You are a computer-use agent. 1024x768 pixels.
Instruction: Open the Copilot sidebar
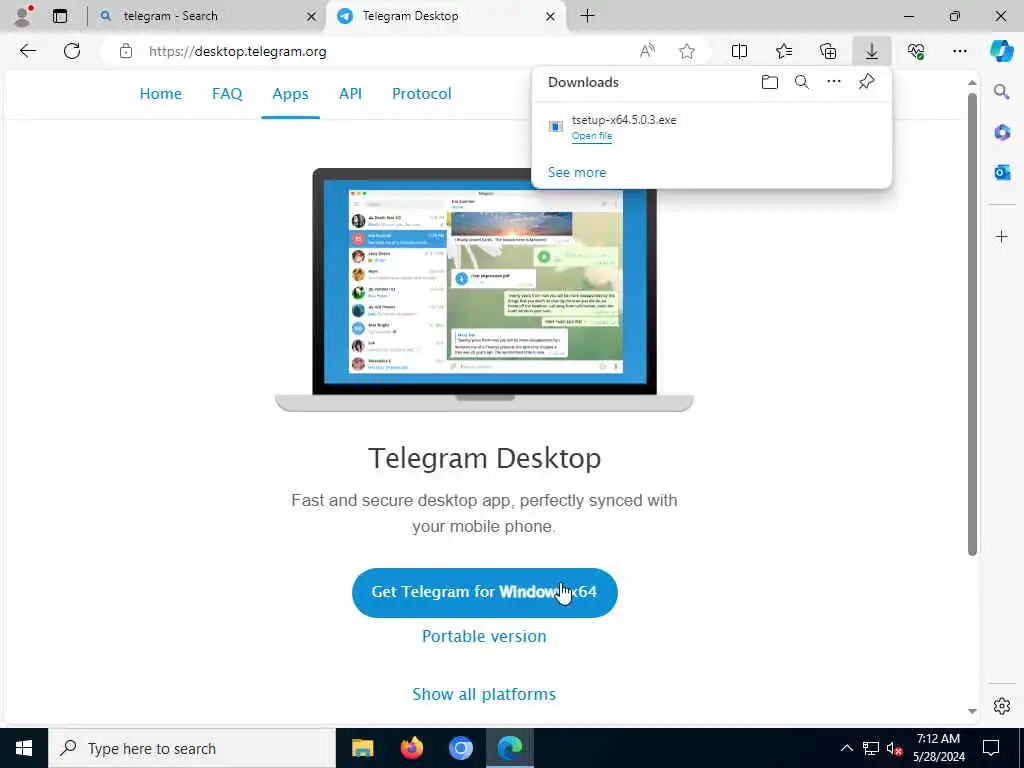tap(1001, 51)
